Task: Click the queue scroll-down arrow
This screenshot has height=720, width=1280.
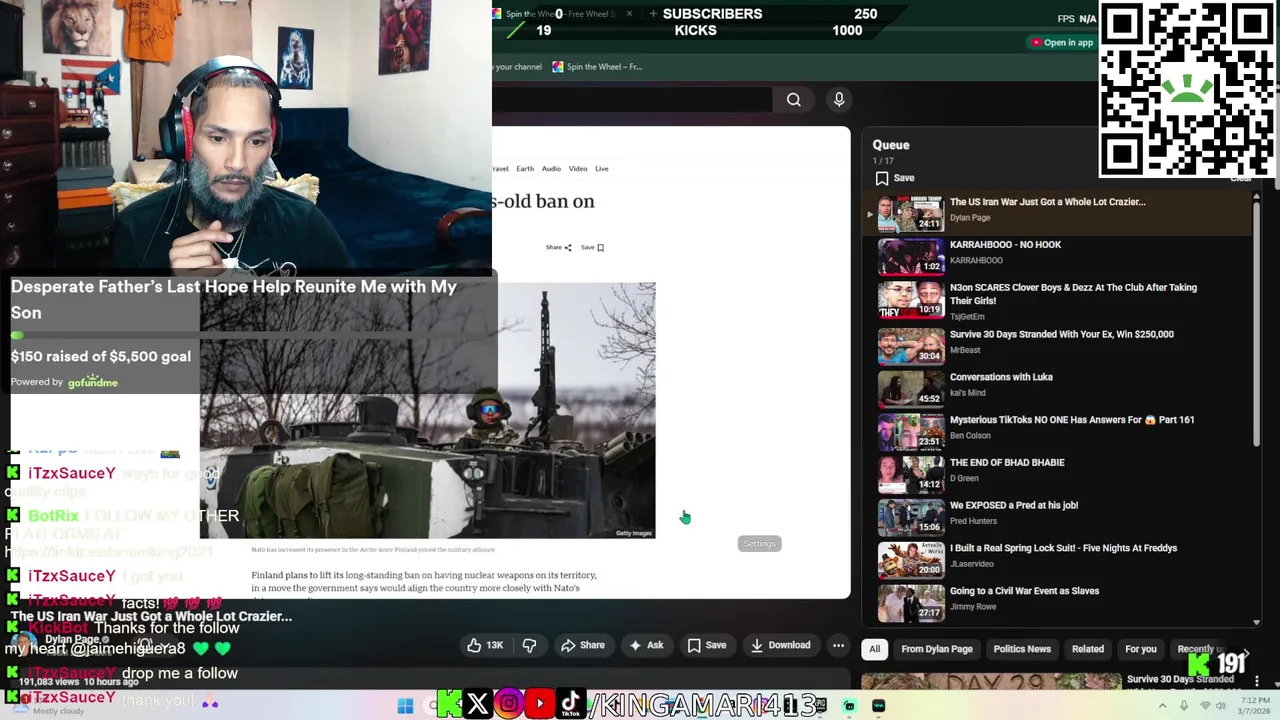Action: pyautogui.click(x=1257, y=622)
